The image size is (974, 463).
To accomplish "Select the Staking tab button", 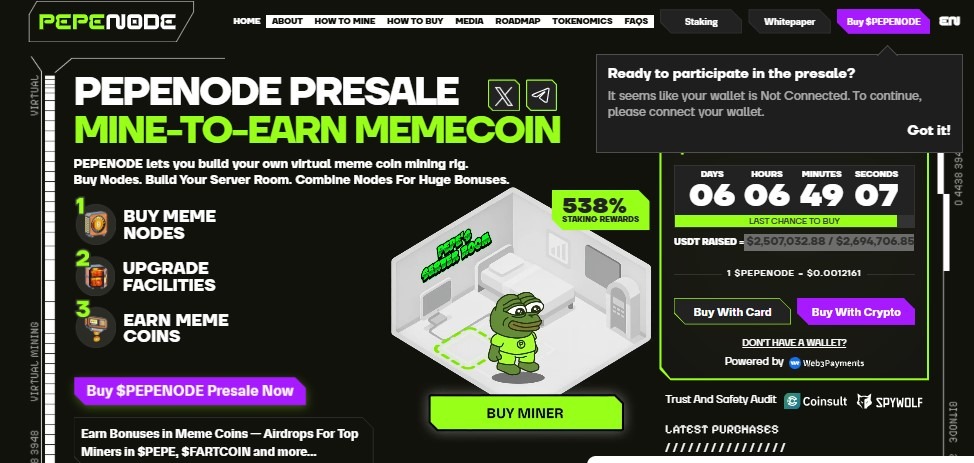I will click(701, 22).
